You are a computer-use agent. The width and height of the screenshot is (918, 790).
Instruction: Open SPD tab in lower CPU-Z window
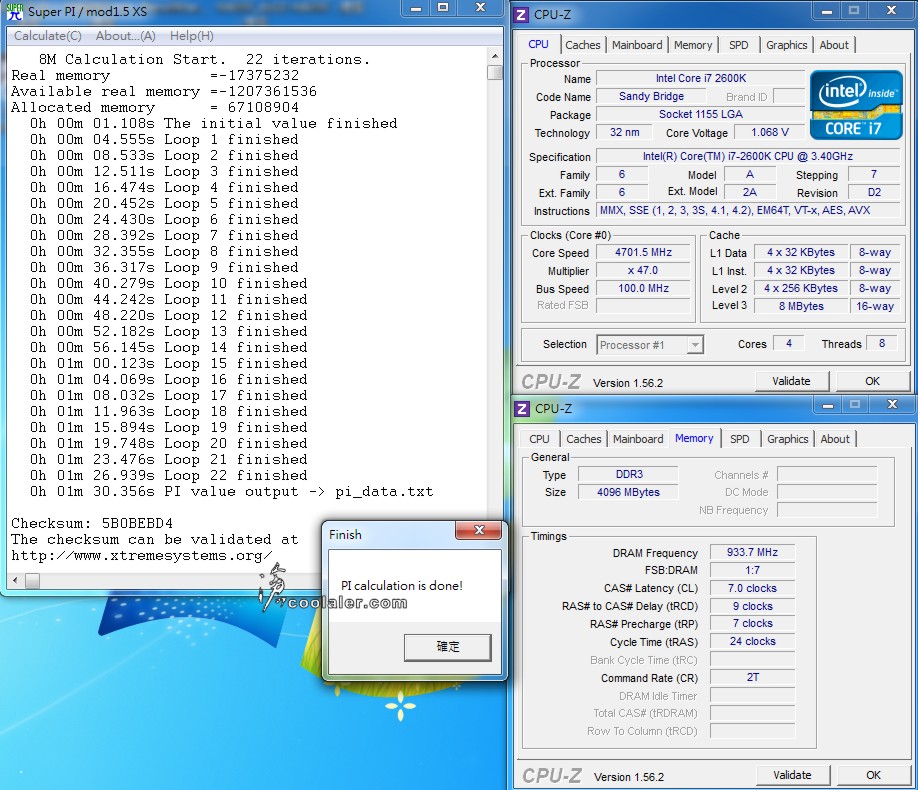739,439
